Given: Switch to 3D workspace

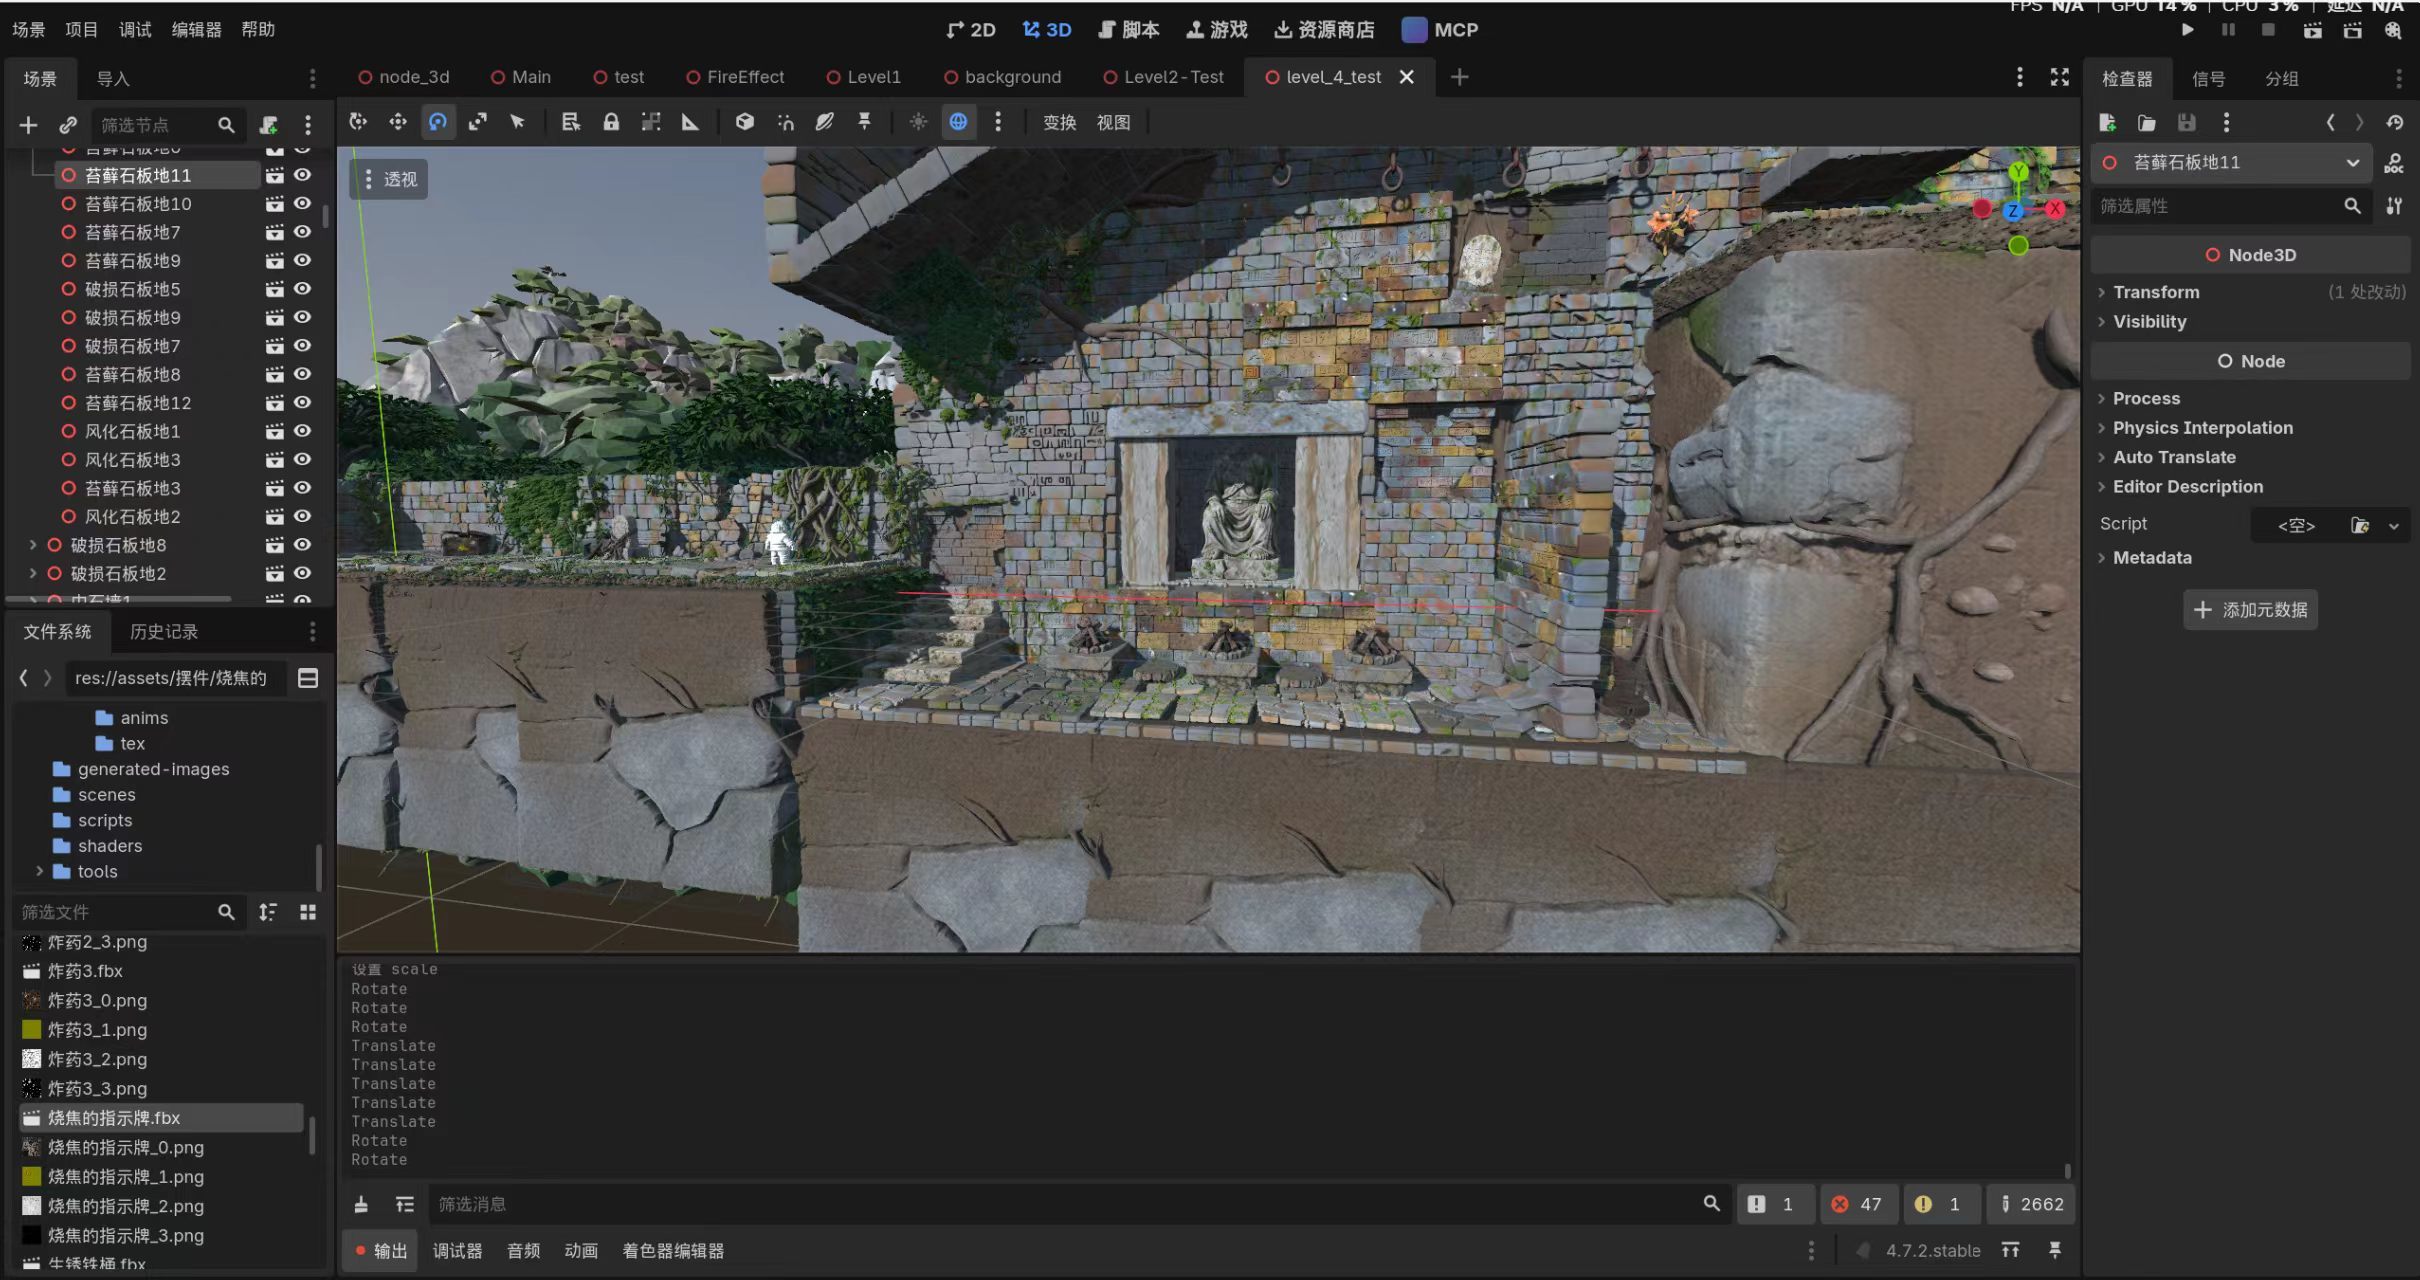Looking at the screenshot, I should pyautogui.click(x=1047, y=30).
